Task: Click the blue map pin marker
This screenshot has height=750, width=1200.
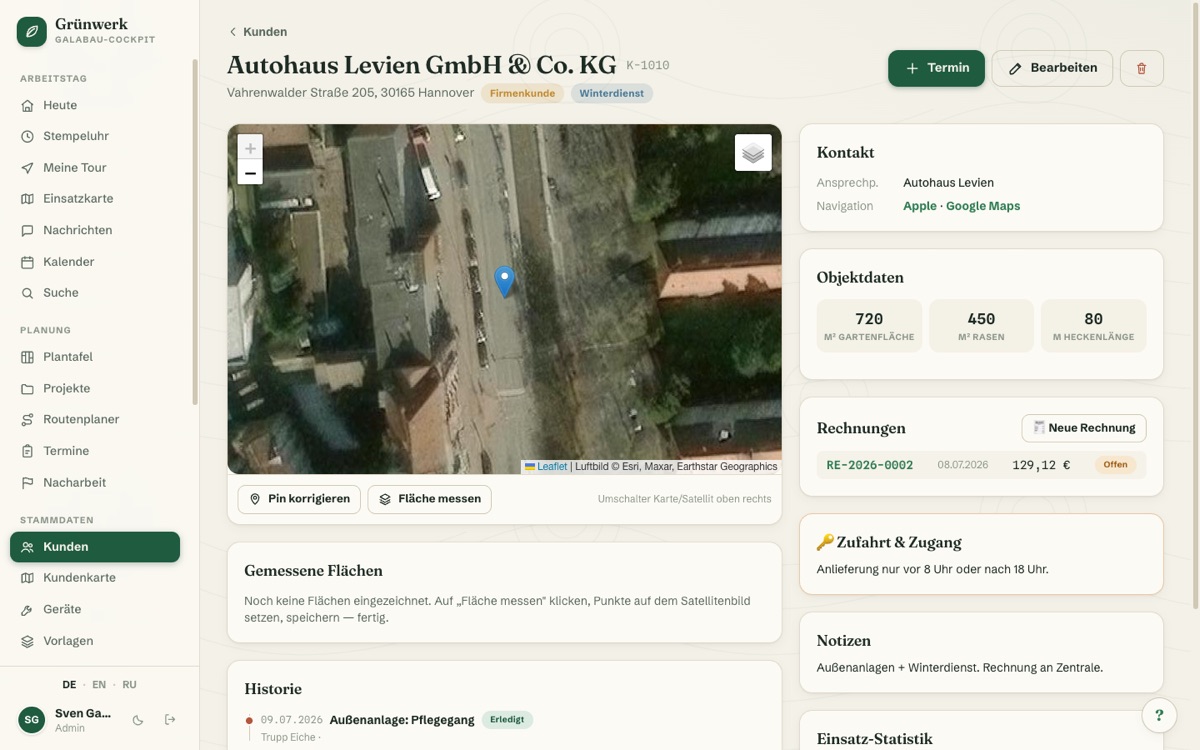Action: pos(505,281)
